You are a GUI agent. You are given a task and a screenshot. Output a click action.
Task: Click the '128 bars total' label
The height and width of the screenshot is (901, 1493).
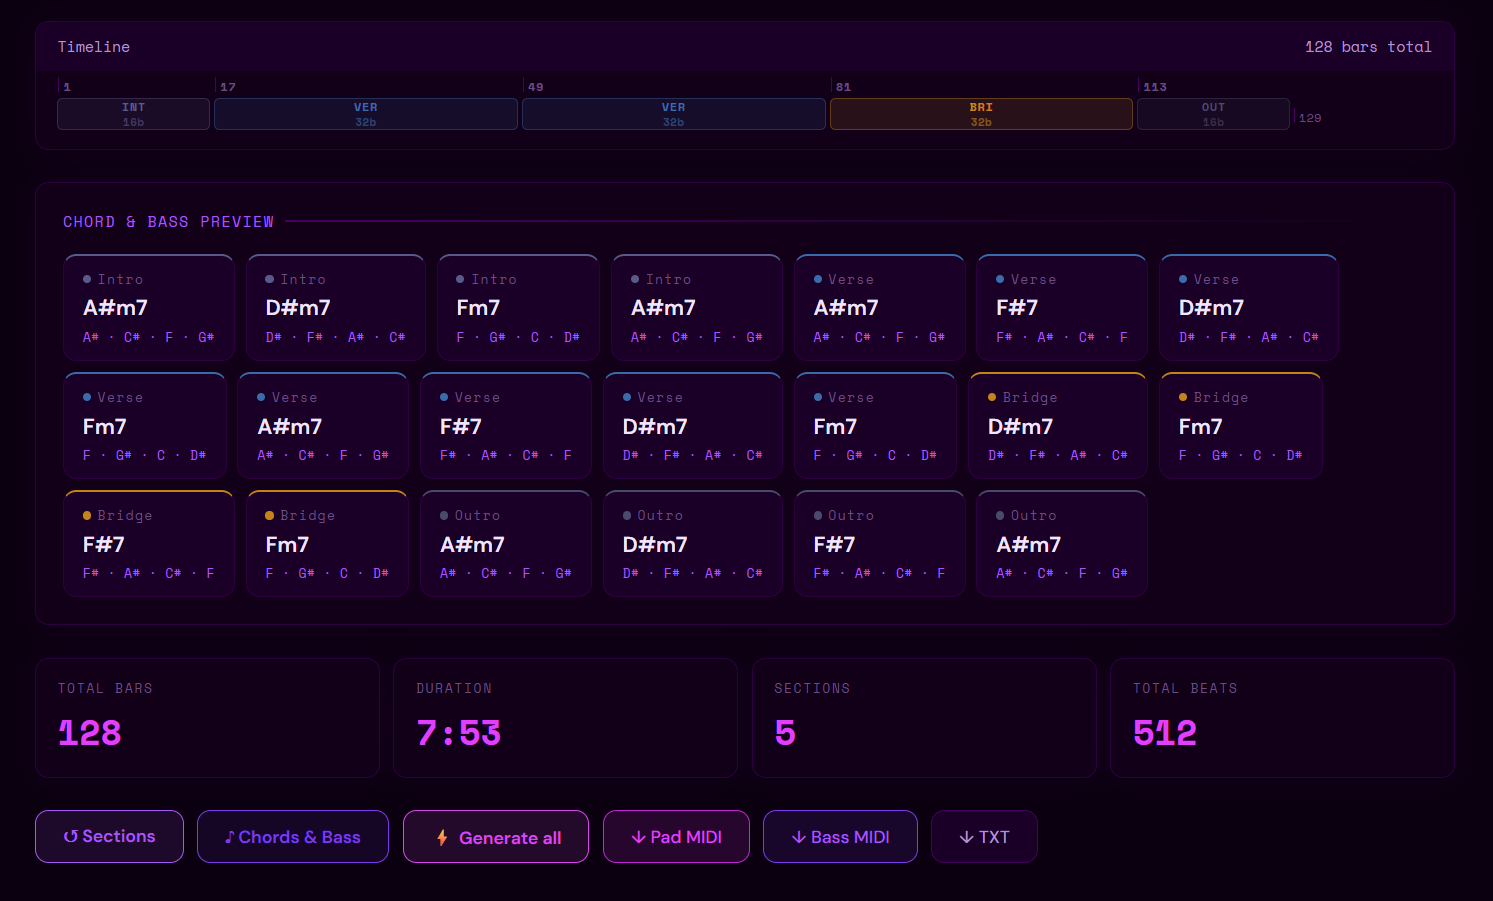tap(1368, 47)
